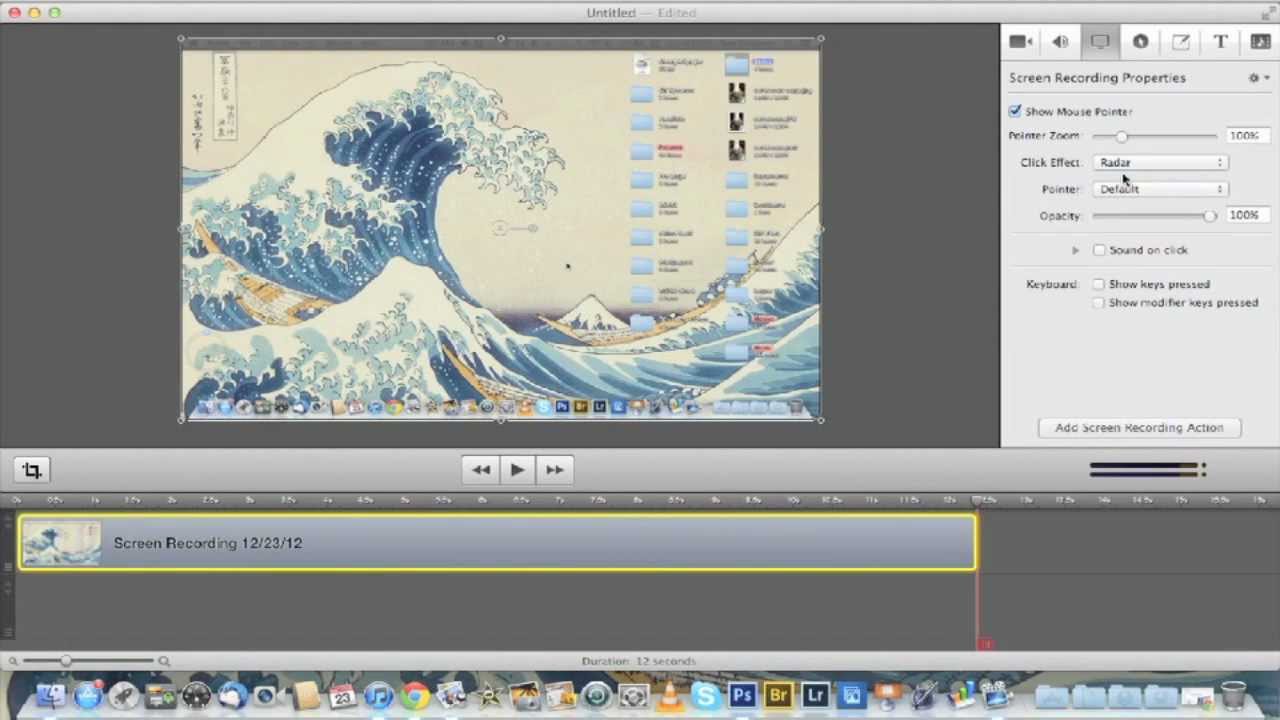
Task: Open the App Store dock icon
Action: [88, 695]
